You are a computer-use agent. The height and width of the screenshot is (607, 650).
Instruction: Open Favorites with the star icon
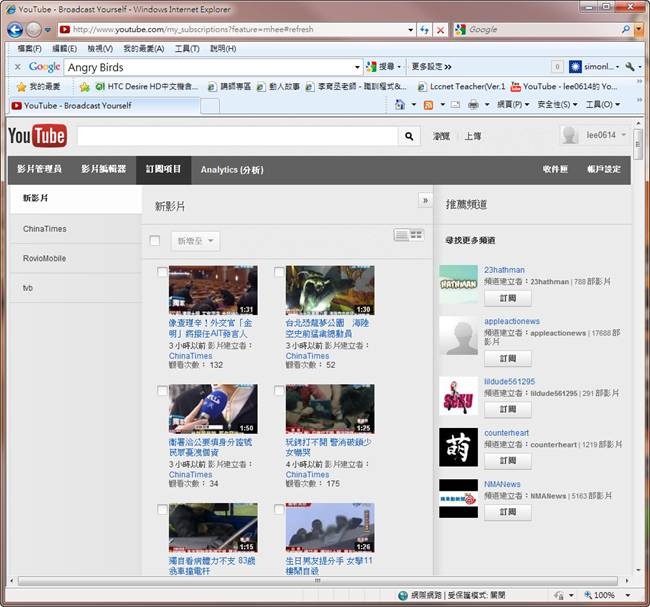[21, 87]
